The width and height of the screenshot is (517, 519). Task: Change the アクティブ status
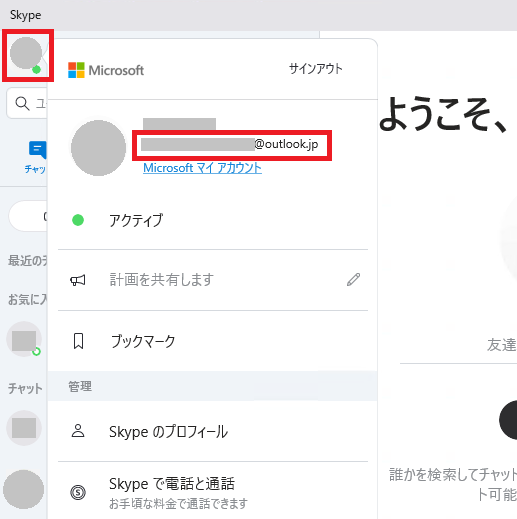[x=213, y=220]
